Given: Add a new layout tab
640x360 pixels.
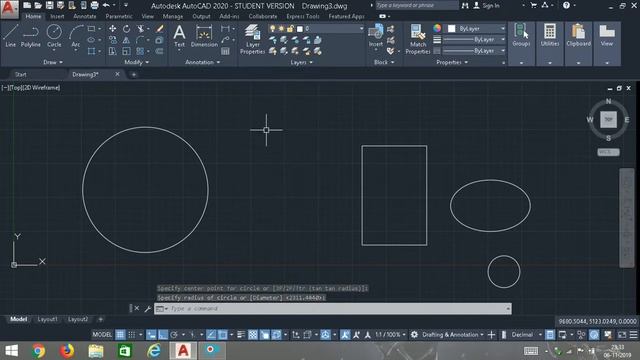Looking at the screenshot, I should click(100, 319).
